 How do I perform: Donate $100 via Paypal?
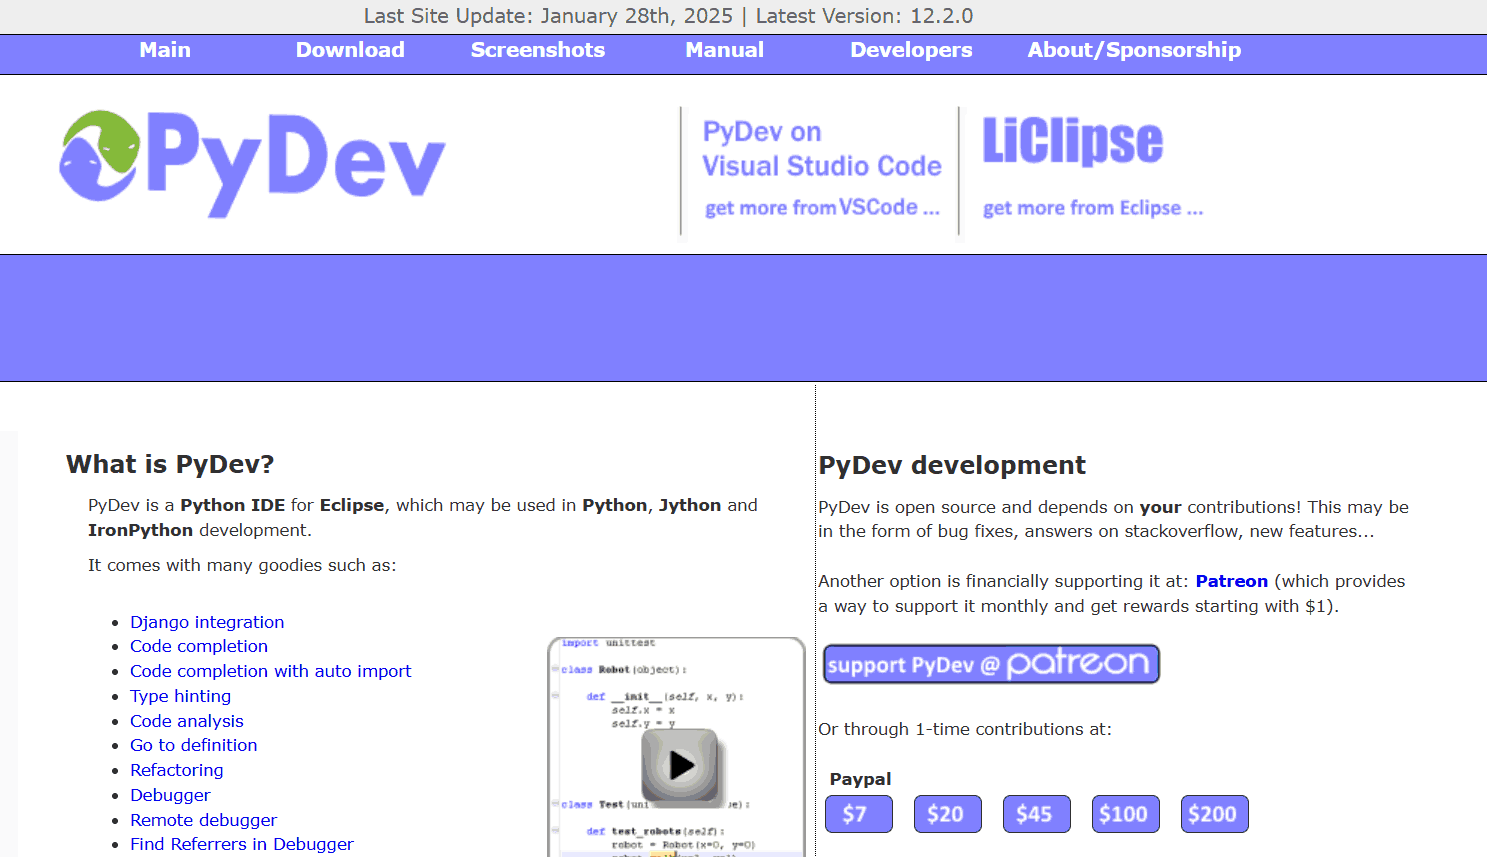[x=1125, y=814]
